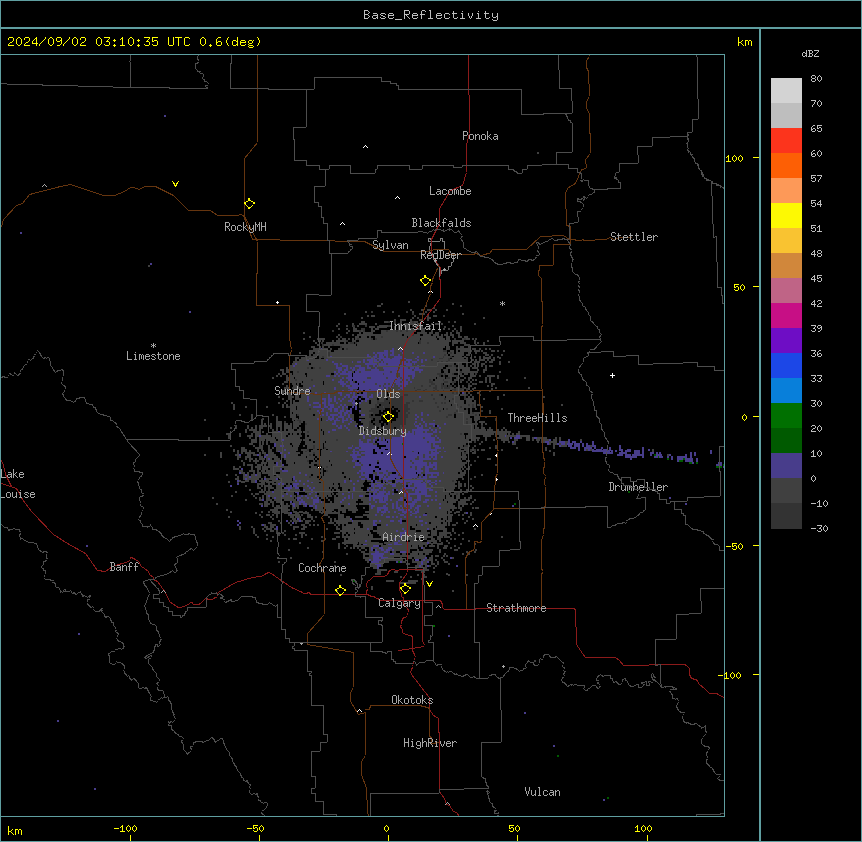Click the Sundre label
The width and height of the screenshot is (862, 842).
(292, 391)
